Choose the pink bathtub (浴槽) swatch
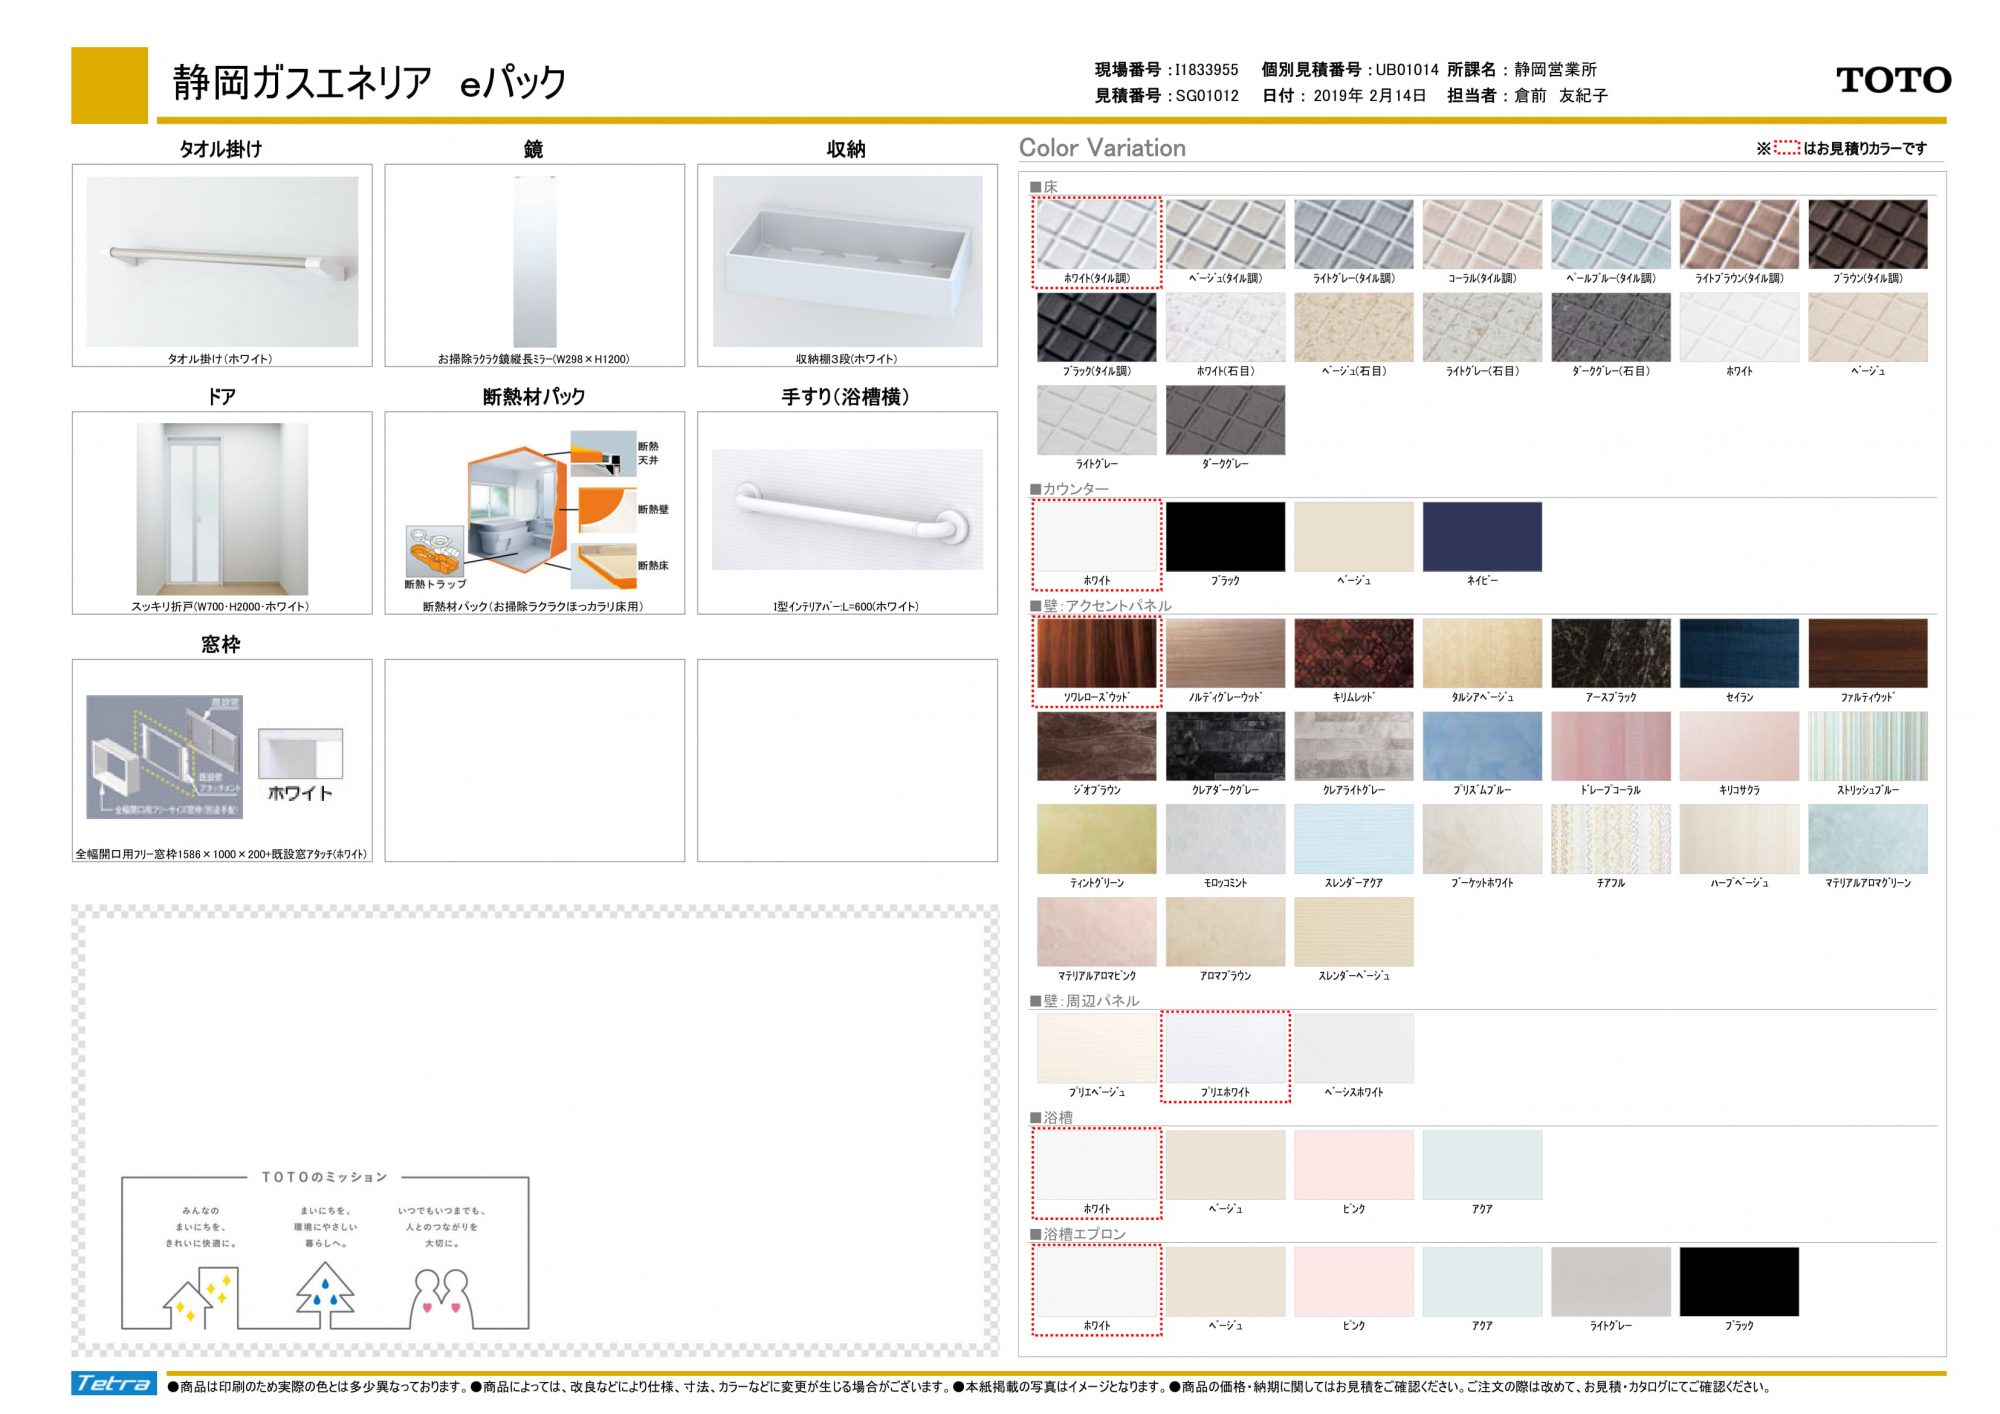 click(1354, 1165)
